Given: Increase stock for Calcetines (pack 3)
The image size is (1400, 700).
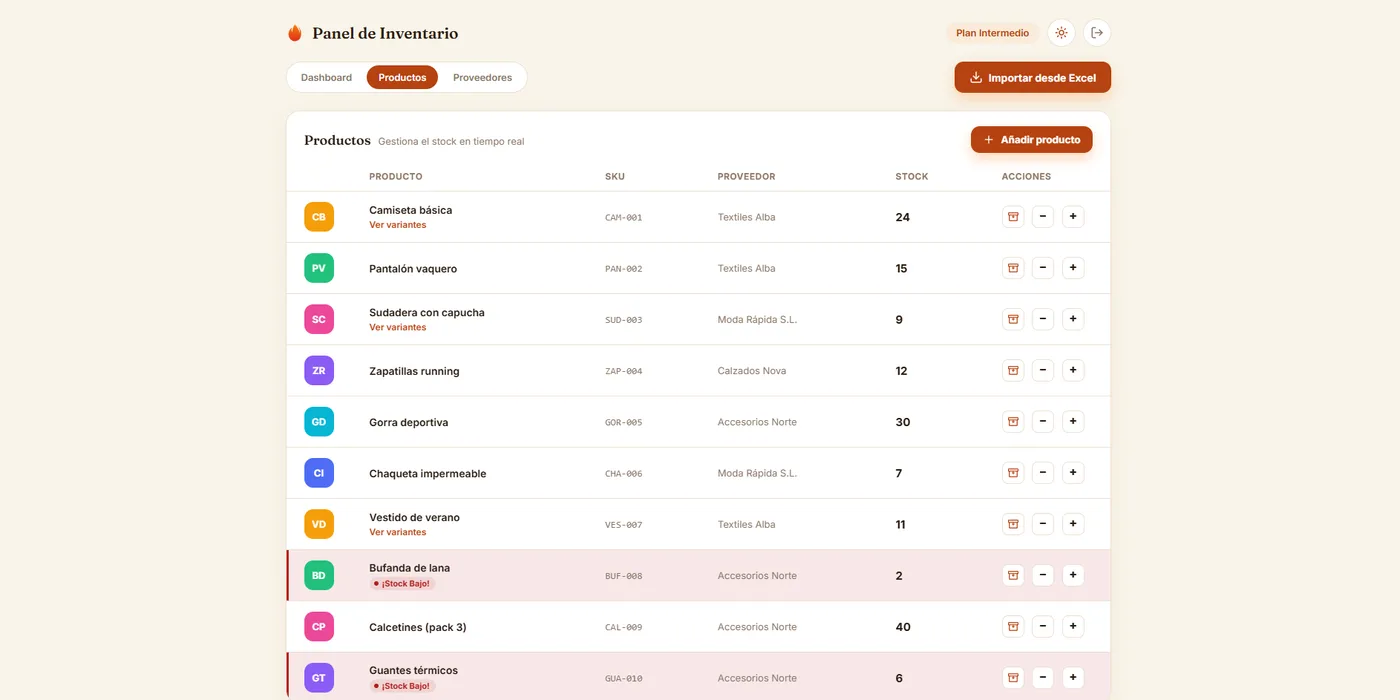Looking at the screenshot, I should (x=1073, y=626).
